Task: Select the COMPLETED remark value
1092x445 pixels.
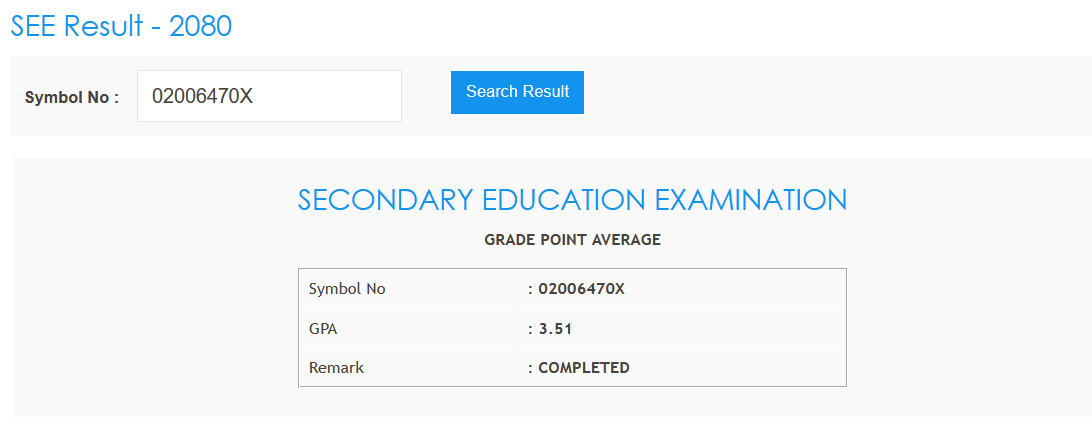Action: coord(584,367)
